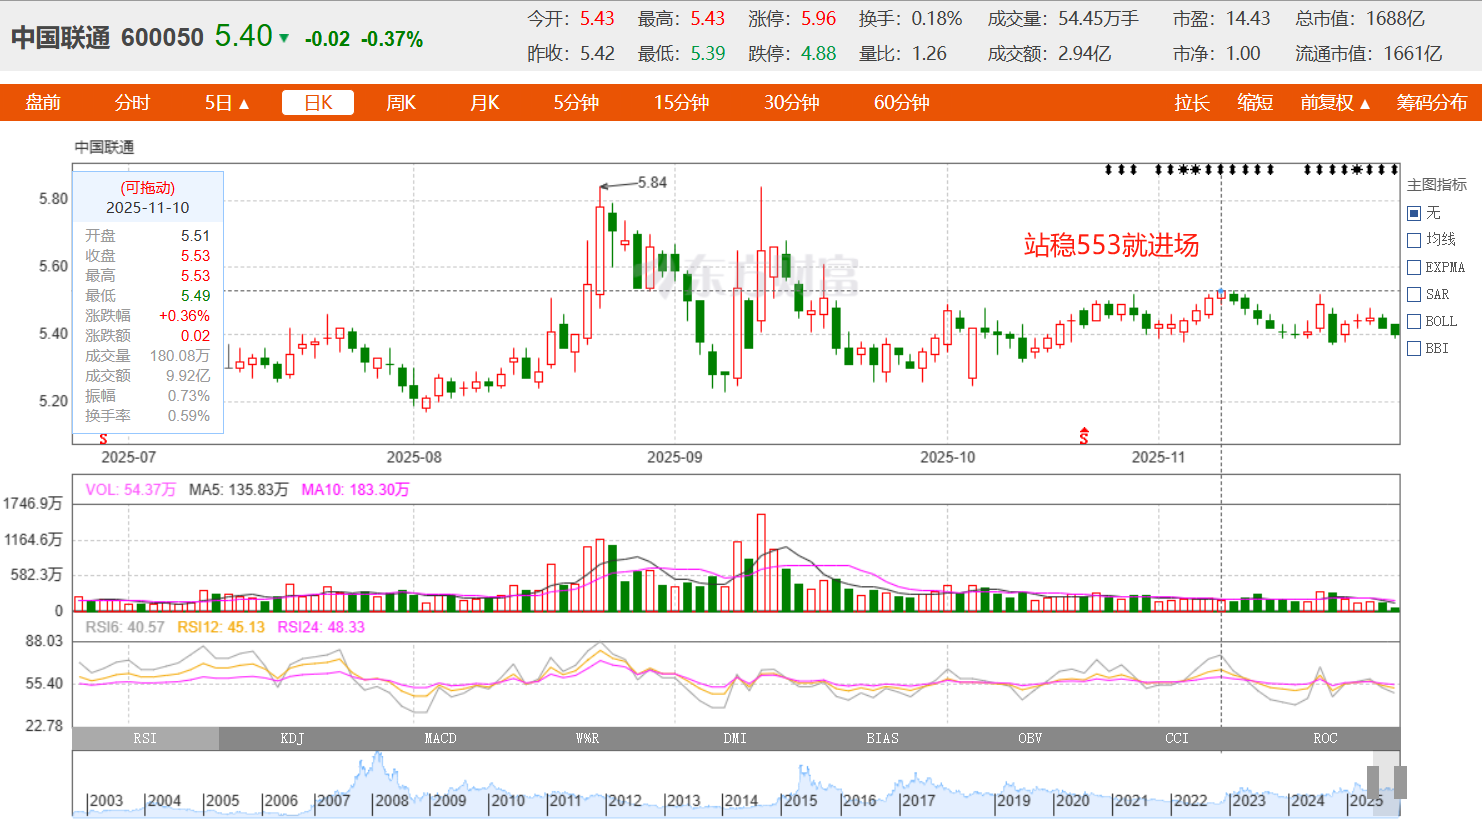Viewport: 1482px width, 837px height.
Task: Show the 60分钟 chart
Action: pyautogui.click(x=901, y=102)
